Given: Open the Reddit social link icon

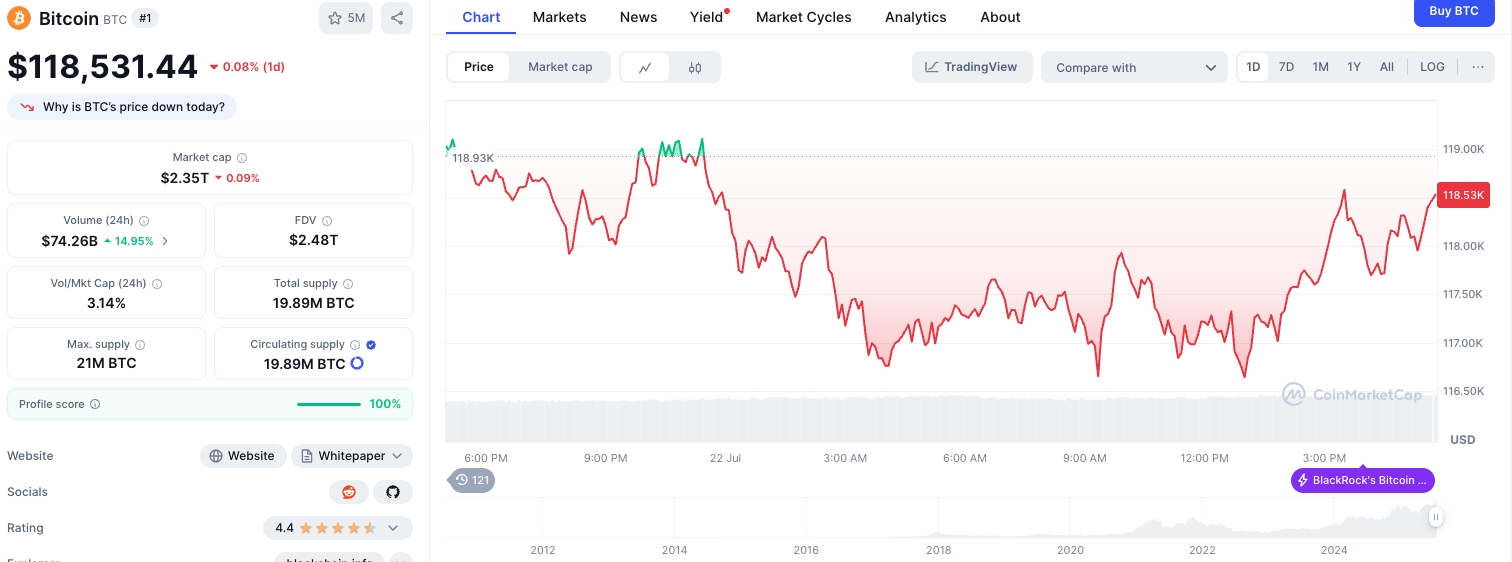Looking at the screenshot, I should pyautogui.click(x=348, y=492).
